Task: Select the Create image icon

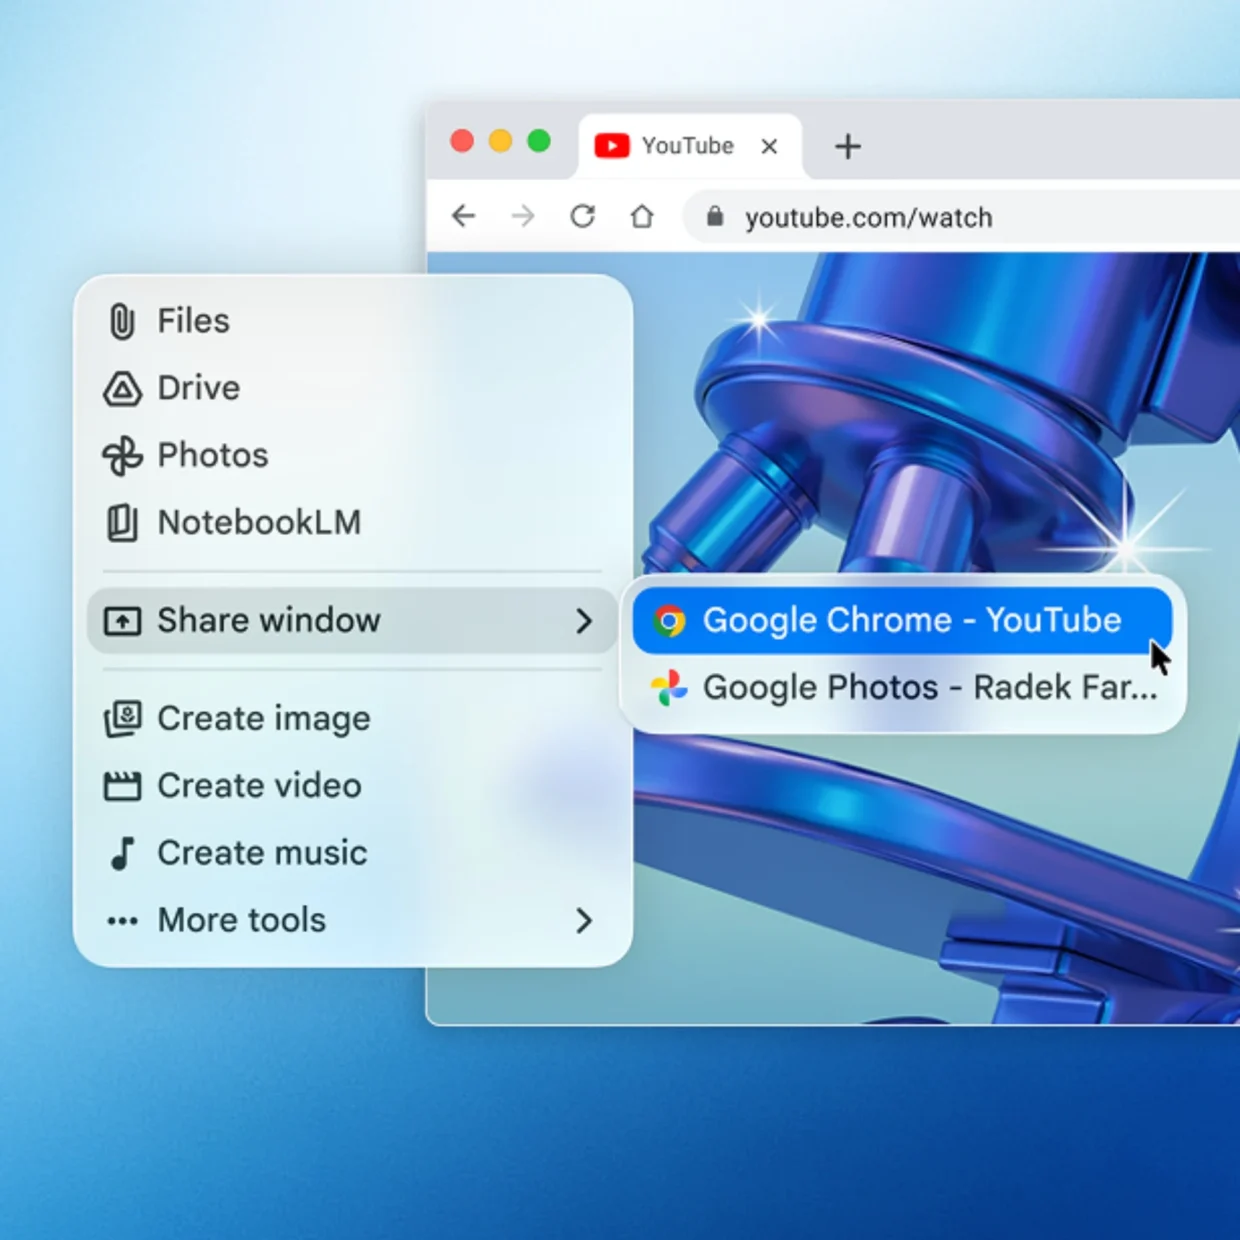Action: (x=120, y=718)
